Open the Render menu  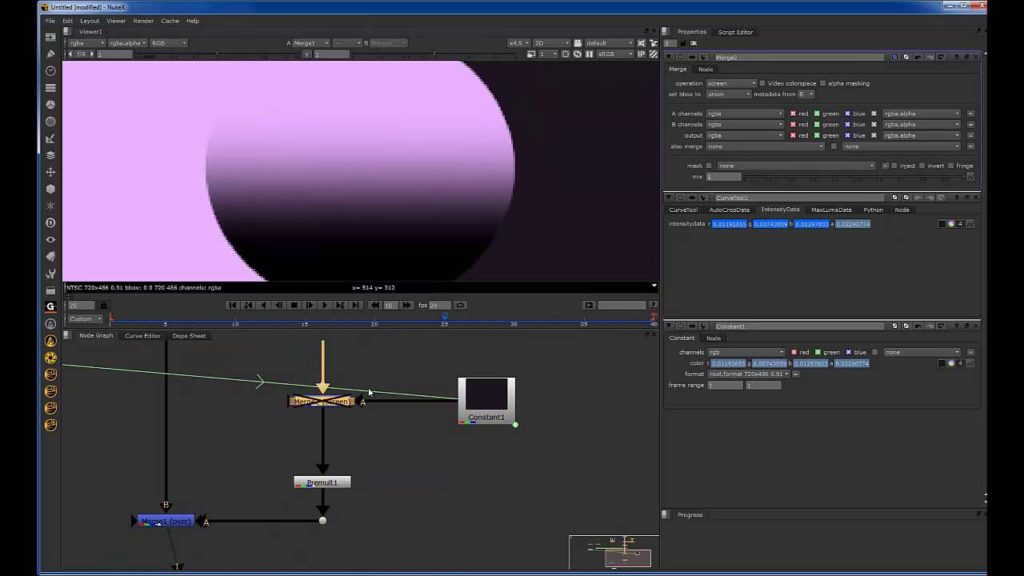pyautogui.click(x=143, y=21)
